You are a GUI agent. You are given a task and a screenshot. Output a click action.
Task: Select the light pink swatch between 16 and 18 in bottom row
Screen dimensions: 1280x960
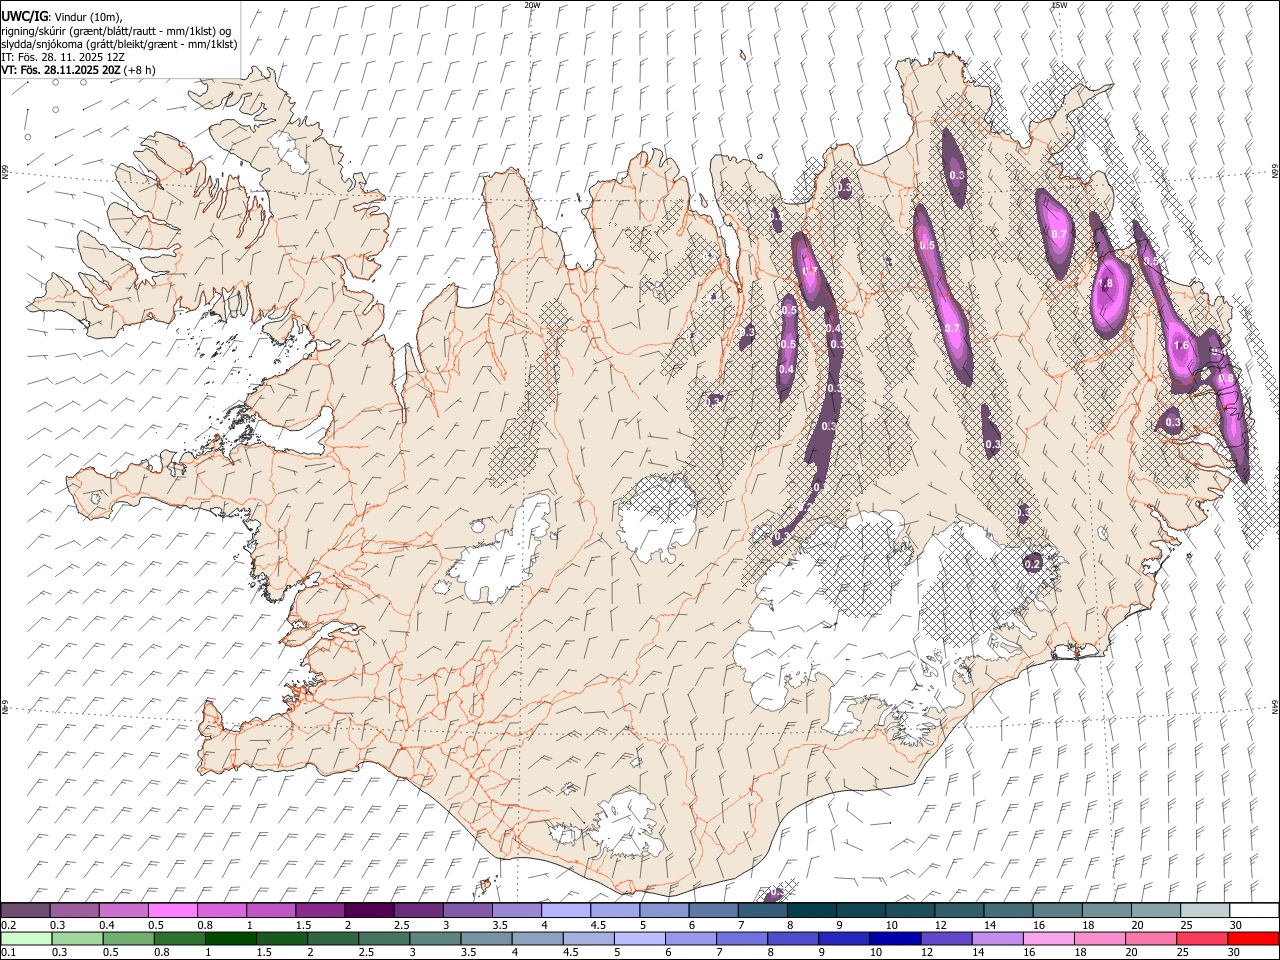coord(1048,938)
